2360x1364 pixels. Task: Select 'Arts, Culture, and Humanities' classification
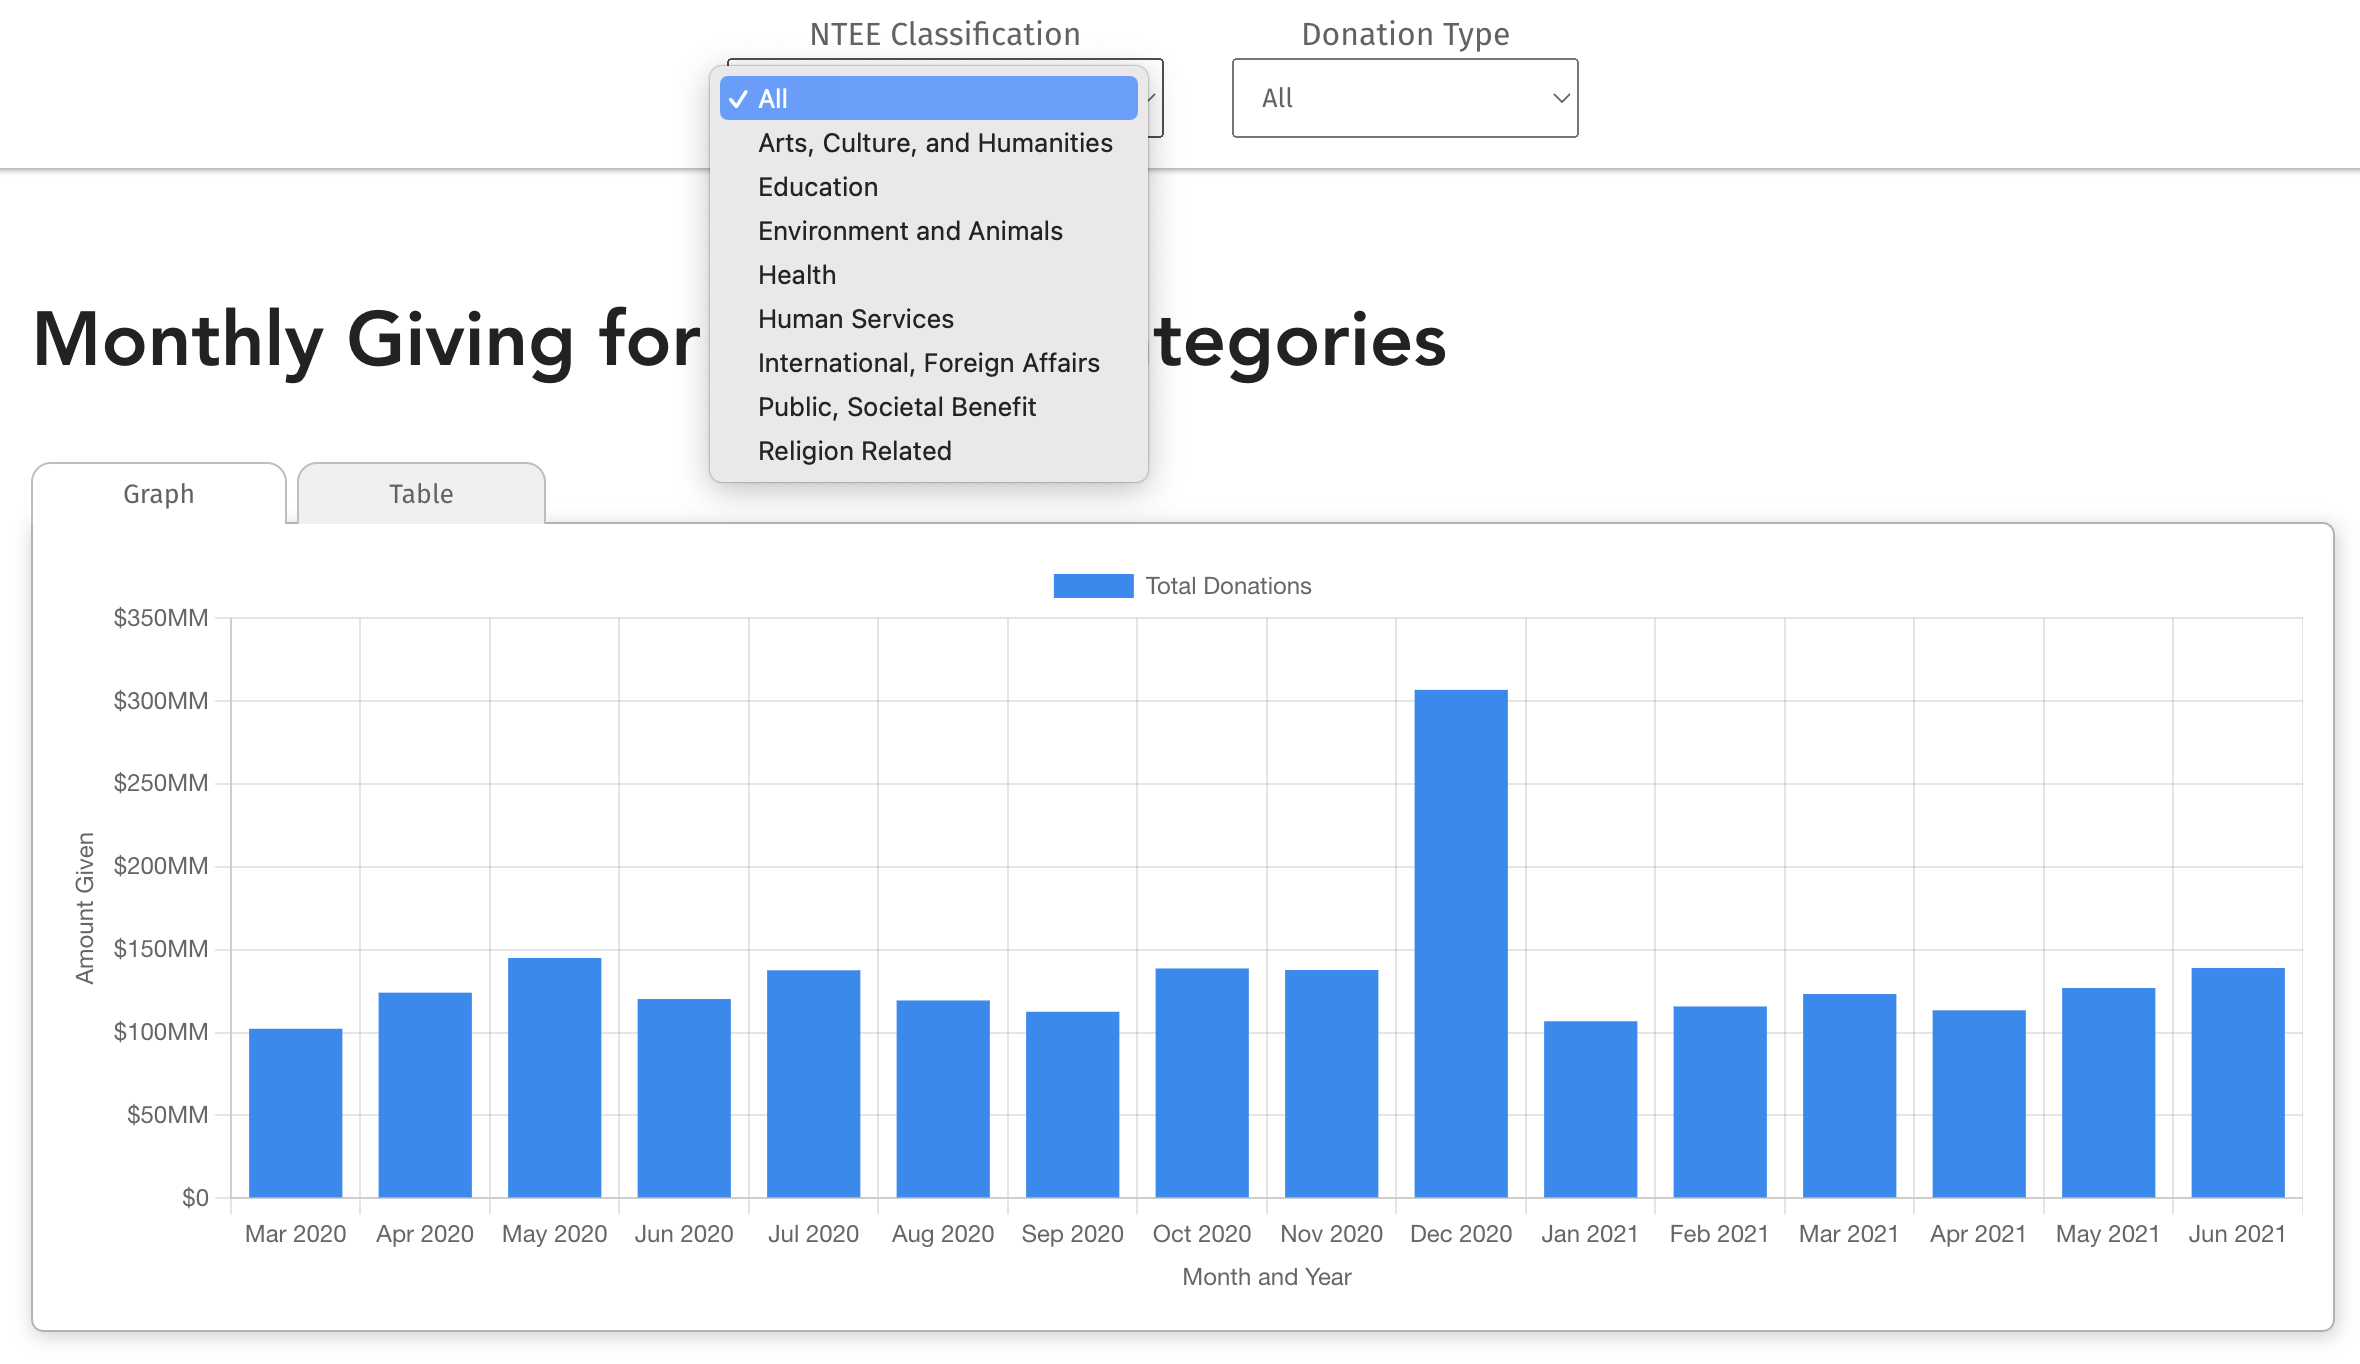(933, 143)
